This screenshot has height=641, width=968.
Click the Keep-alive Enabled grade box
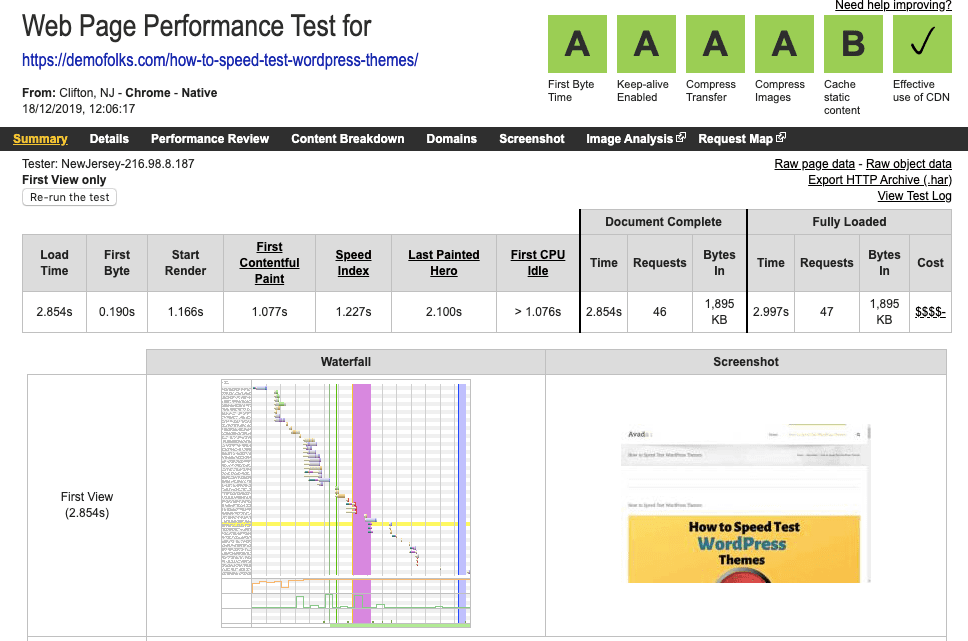(x=645, y=44)
